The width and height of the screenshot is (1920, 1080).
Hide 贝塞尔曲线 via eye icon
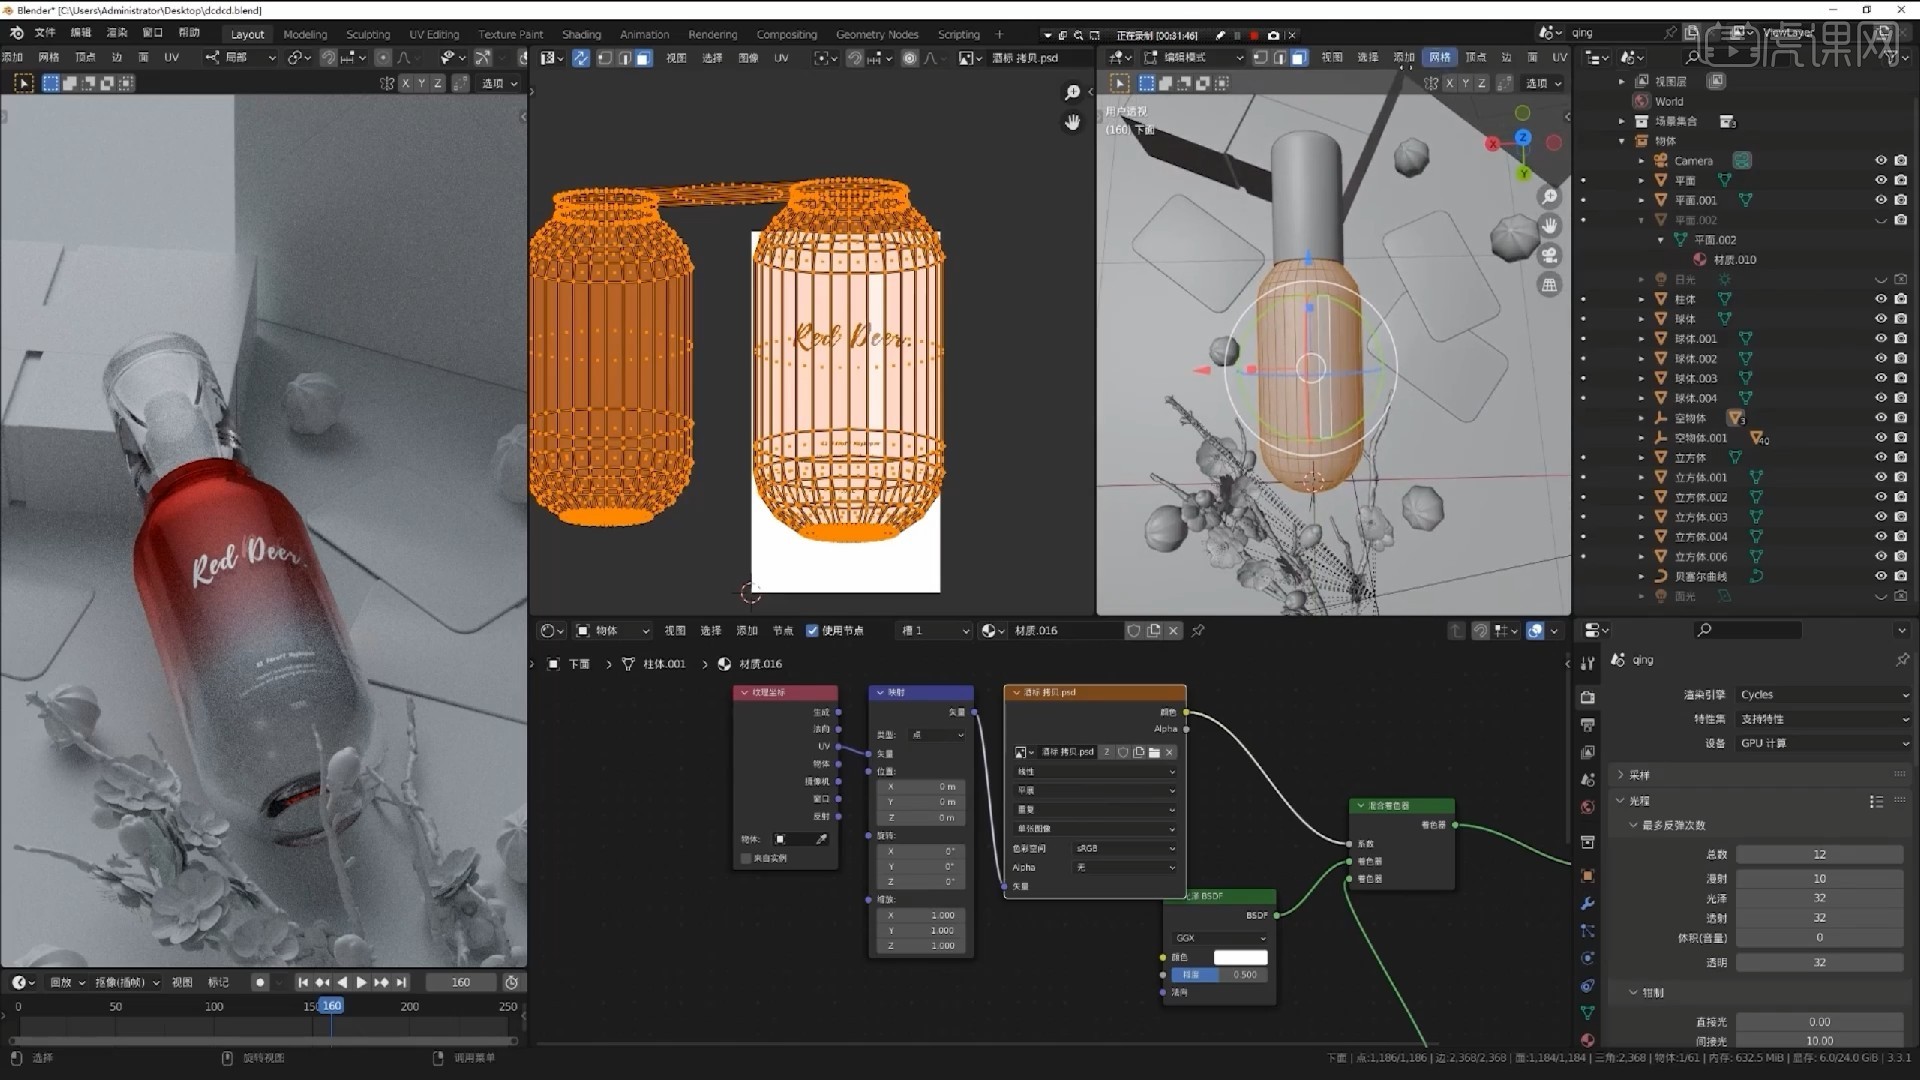click(x=1880, y=576)
